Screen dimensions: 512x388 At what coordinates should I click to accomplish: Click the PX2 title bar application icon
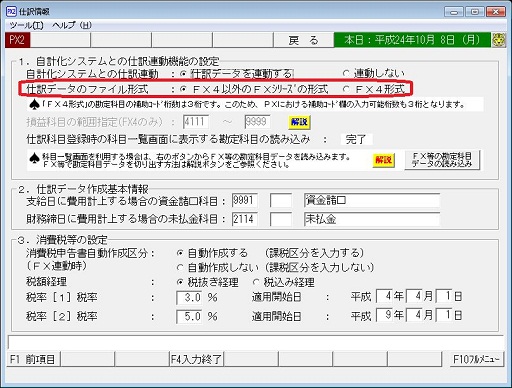[11, 11]
